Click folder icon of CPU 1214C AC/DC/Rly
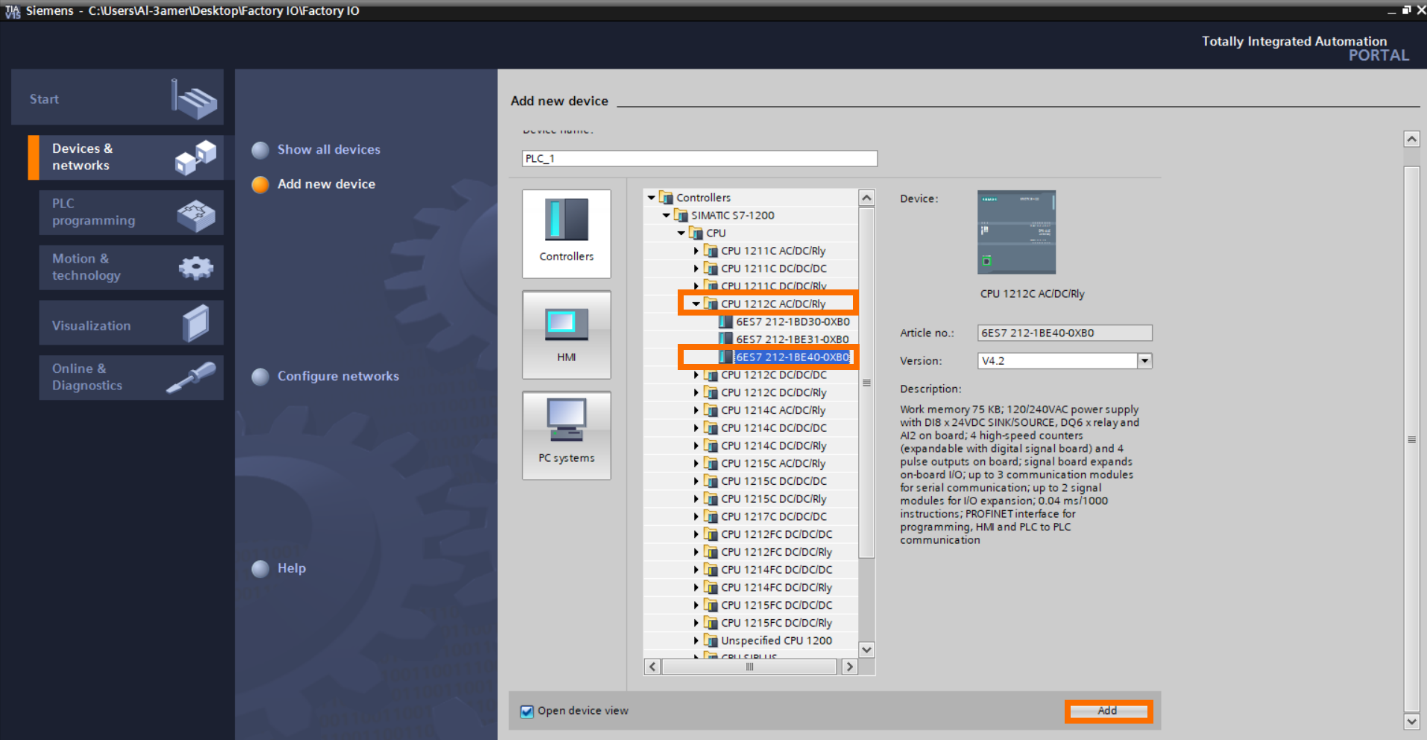This screenshot has width=1427, height=740. coord(711,410)
